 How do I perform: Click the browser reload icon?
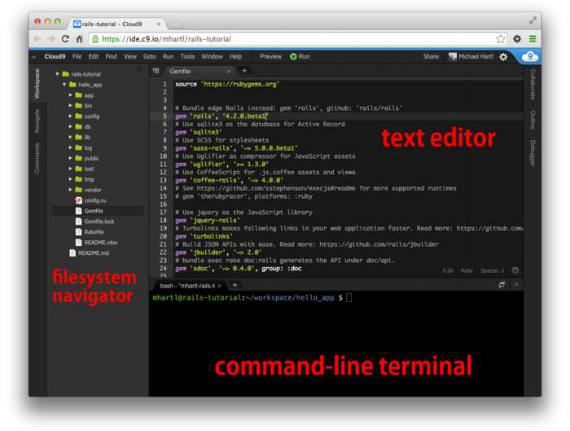[x=65, y=39]
